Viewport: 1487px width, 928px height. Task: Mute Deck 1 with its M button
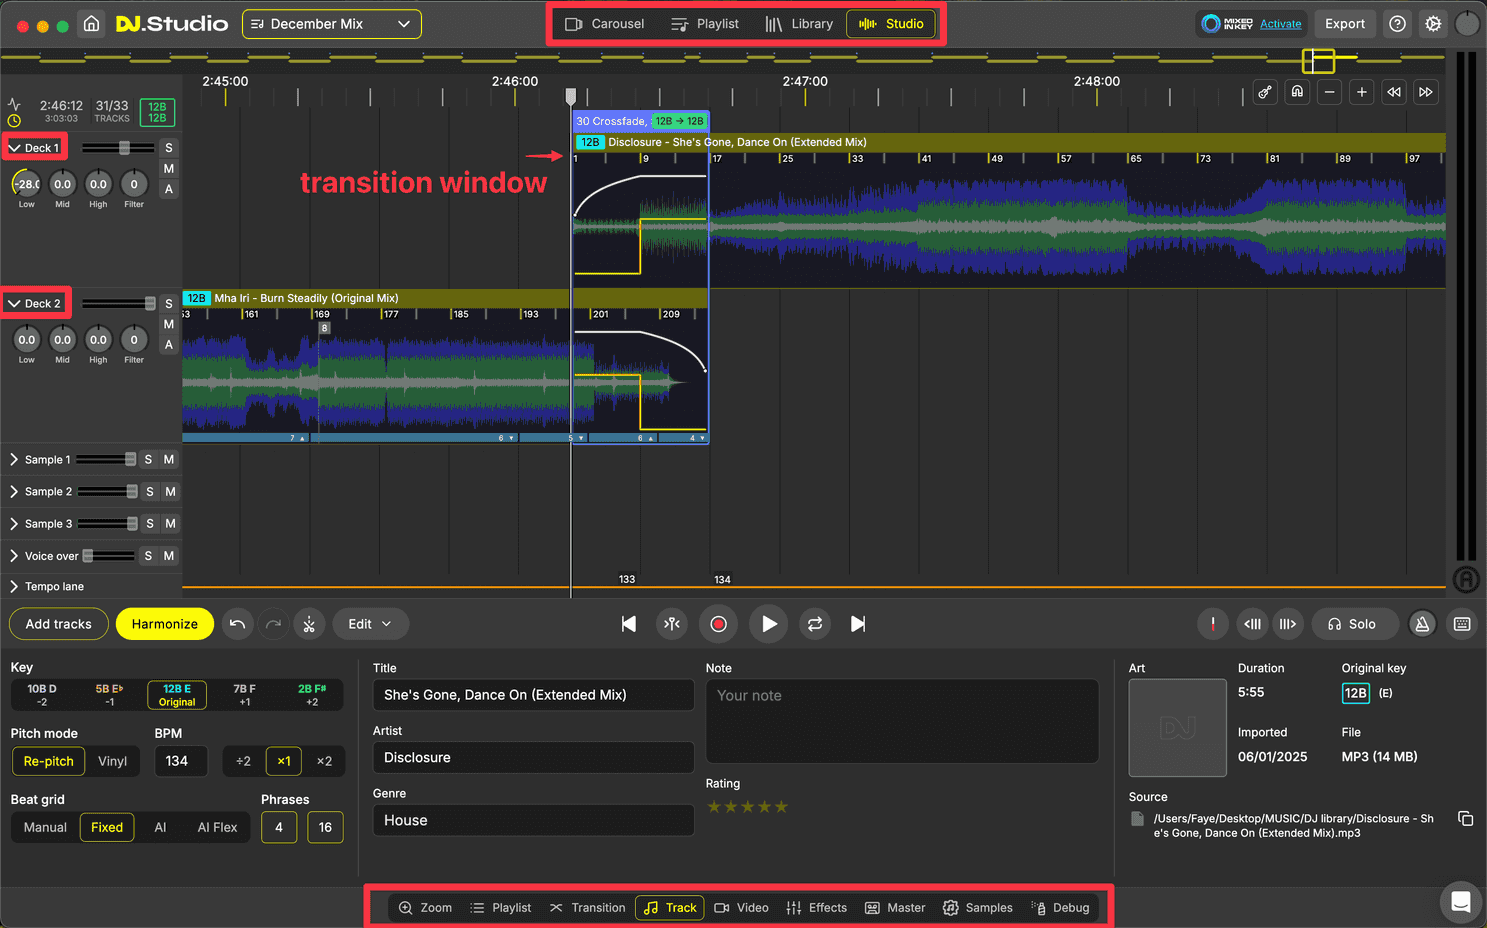(169, 169)
